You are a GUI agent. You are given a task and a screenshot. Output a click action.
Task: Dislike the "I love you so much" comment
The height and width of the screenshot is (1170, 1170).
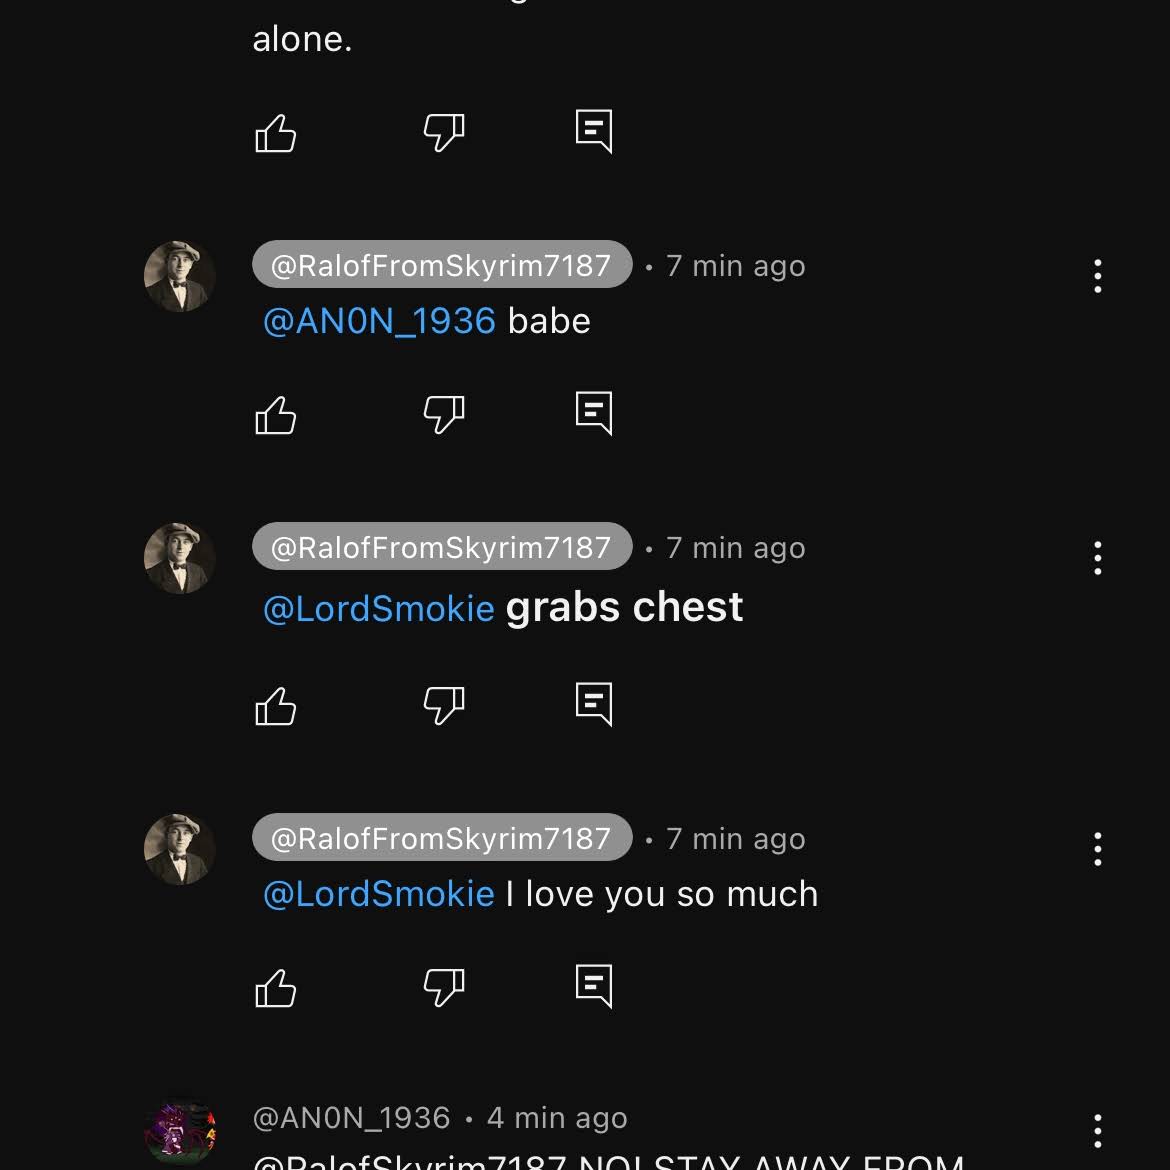(444, 988)
